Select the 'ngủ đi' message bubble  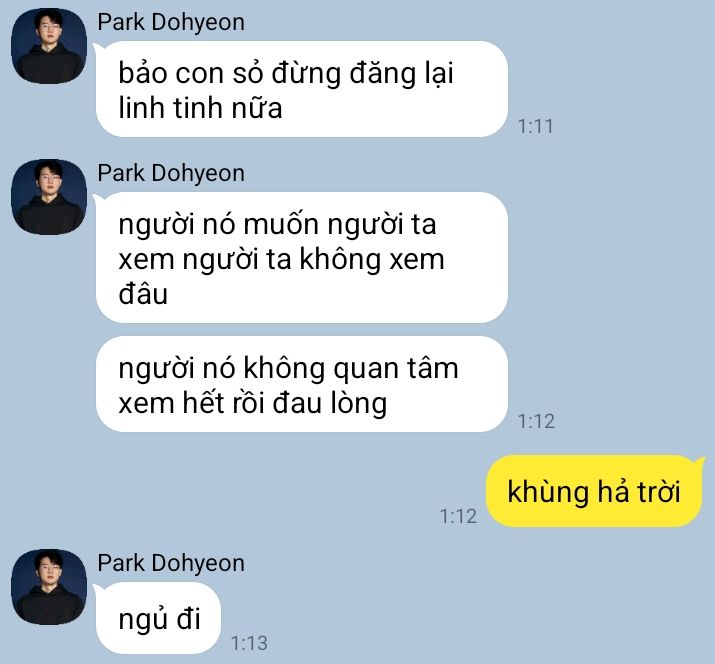click(158, 618)
